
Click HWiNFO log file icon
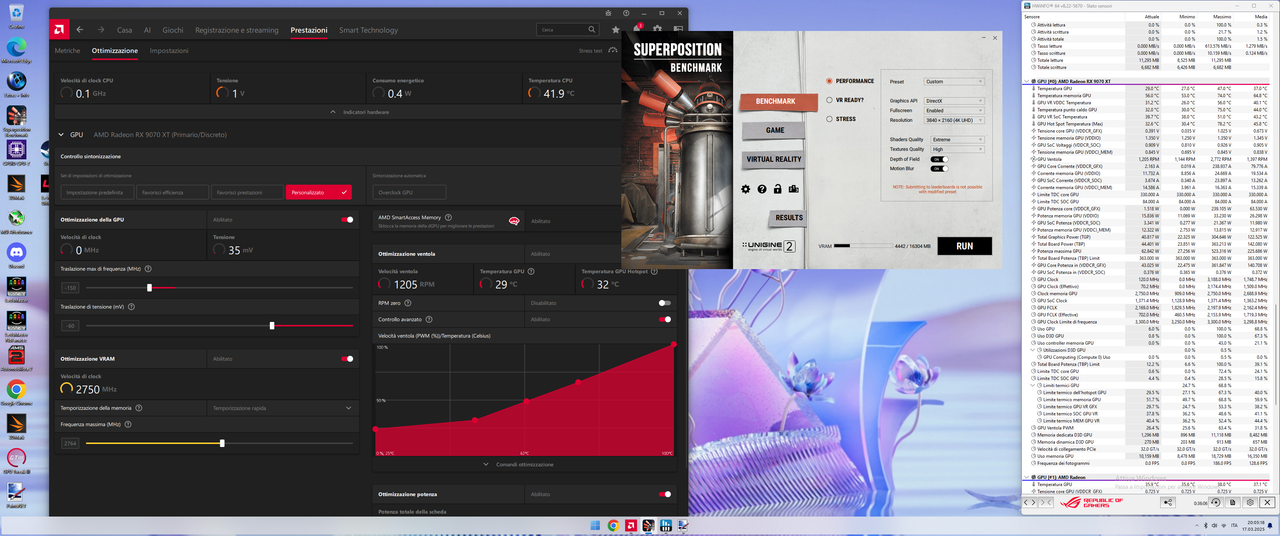[x=1233, y=502]
